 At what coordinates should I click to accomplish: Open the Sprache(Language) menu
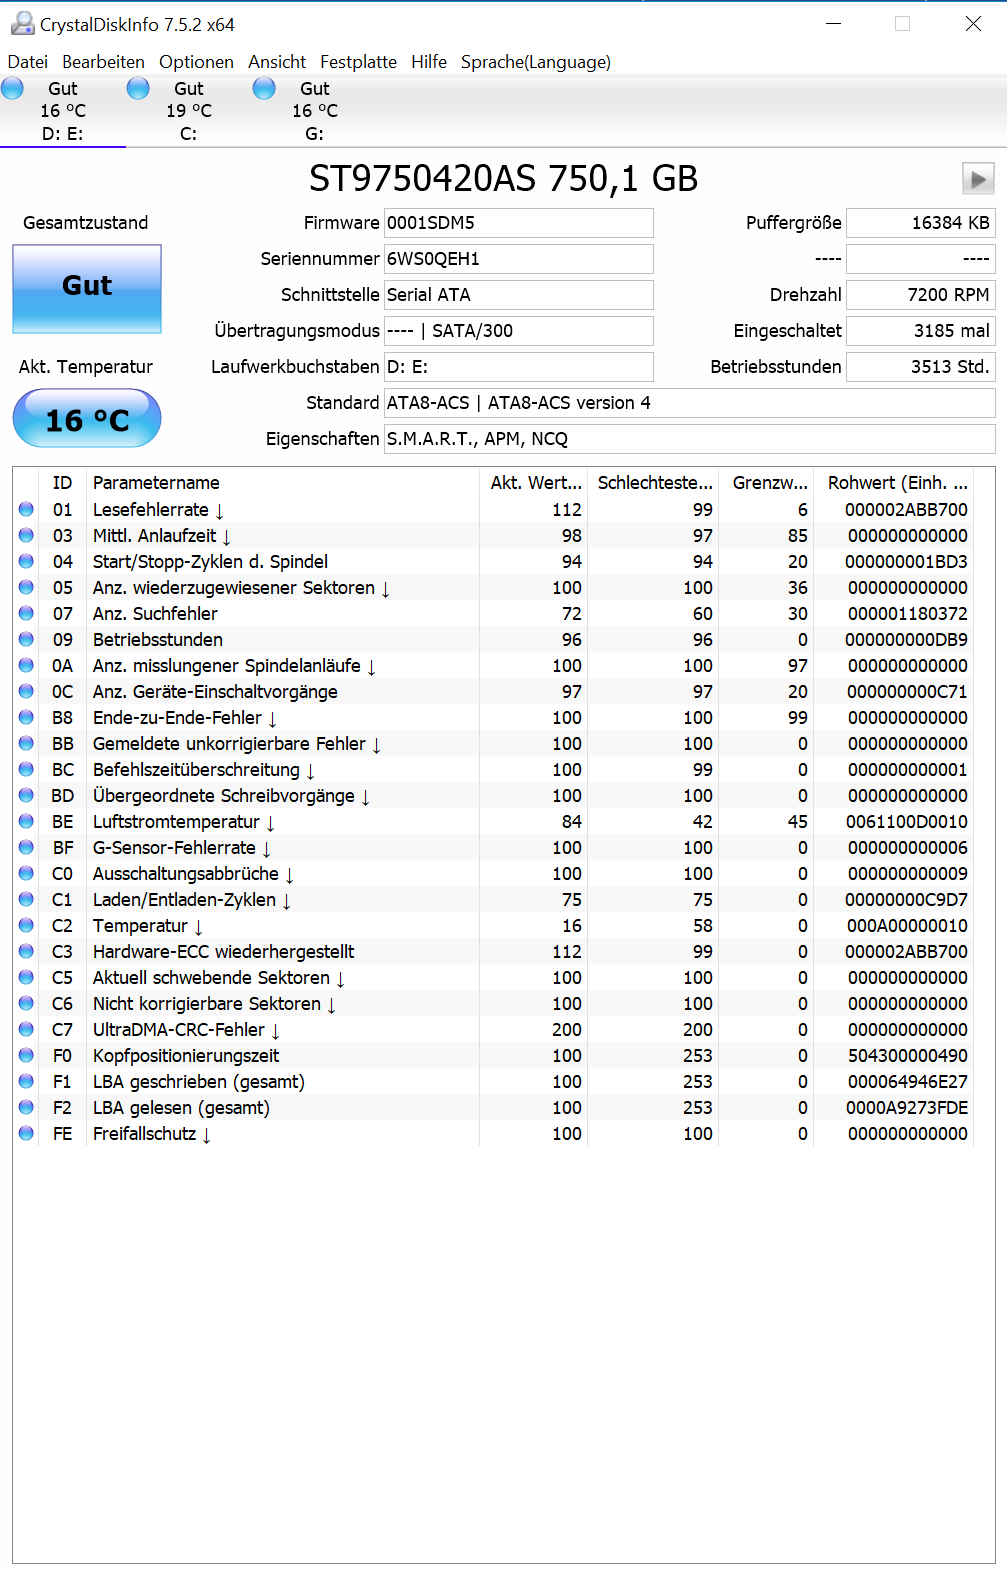pos(536,62)
